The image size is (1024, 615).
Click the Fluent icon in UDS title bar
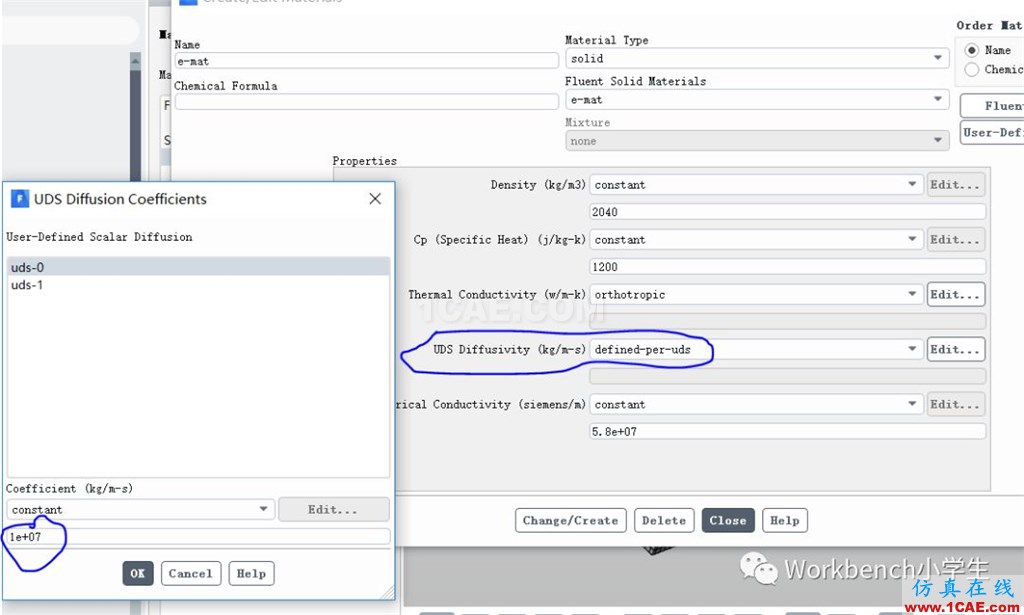(x=20, y=198)
